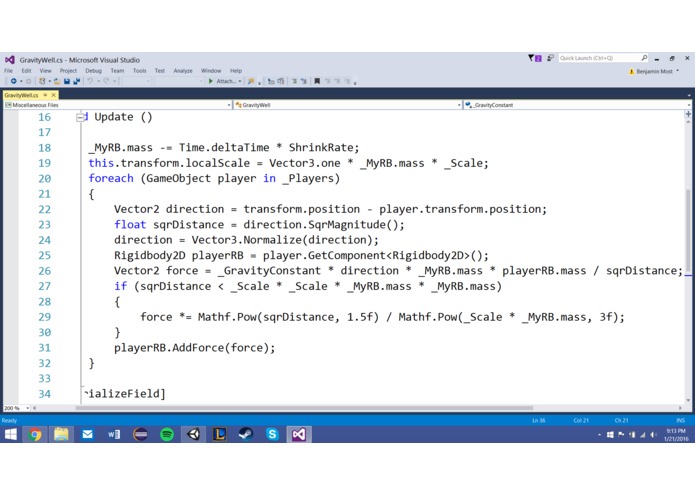695x494 pixels.
Task: Open the Attach button dropdown arrow
Action: point(240,81)
